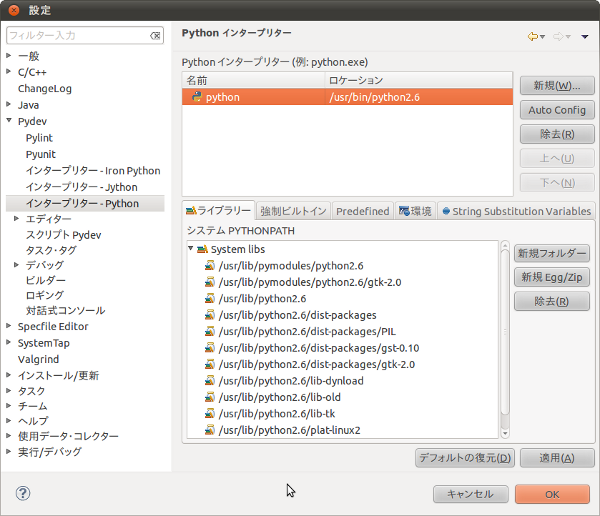Click icon beside /usr/lib/pymodules/python2.6/gtk-2.0
Viewport: 600px width, 516px height.
tap(209, 282)
